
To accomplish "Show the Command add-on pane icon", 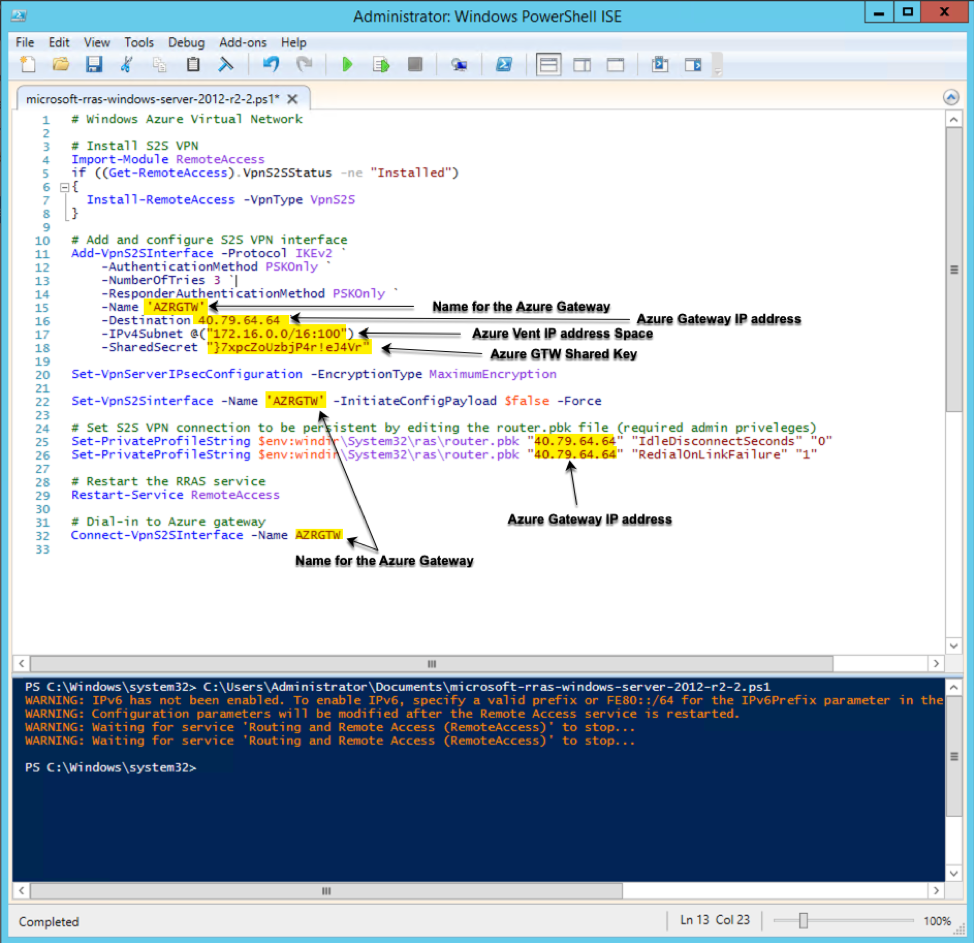I will (693, 65).
